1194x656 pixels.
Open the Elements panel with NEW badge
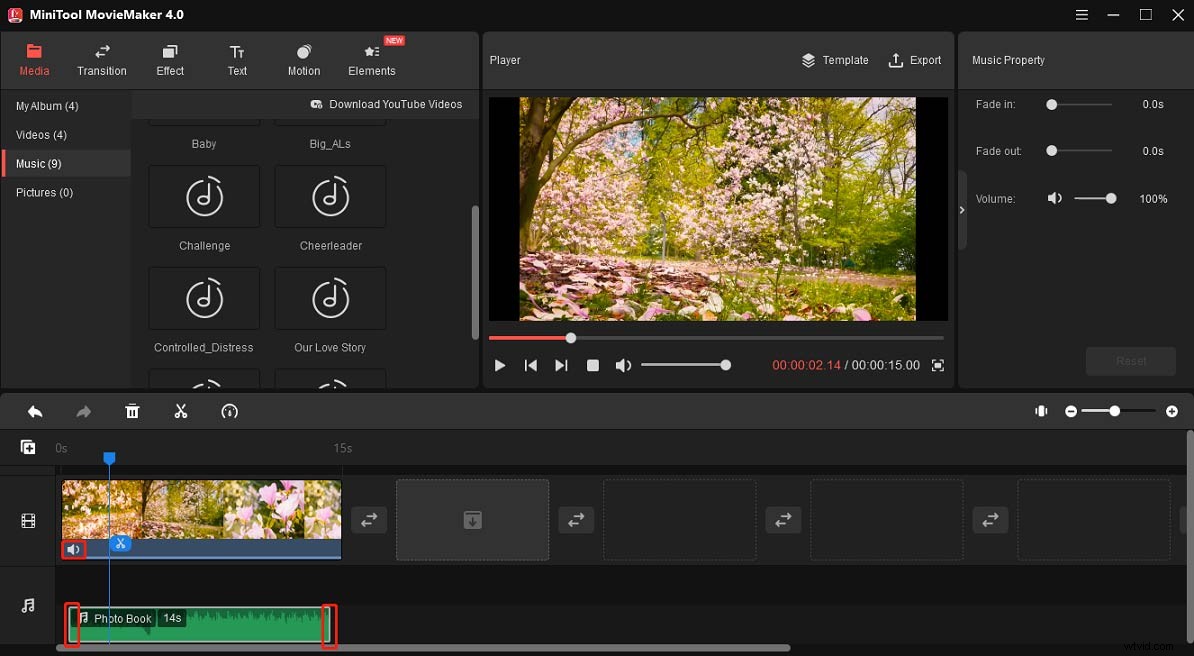coord(371,58)
